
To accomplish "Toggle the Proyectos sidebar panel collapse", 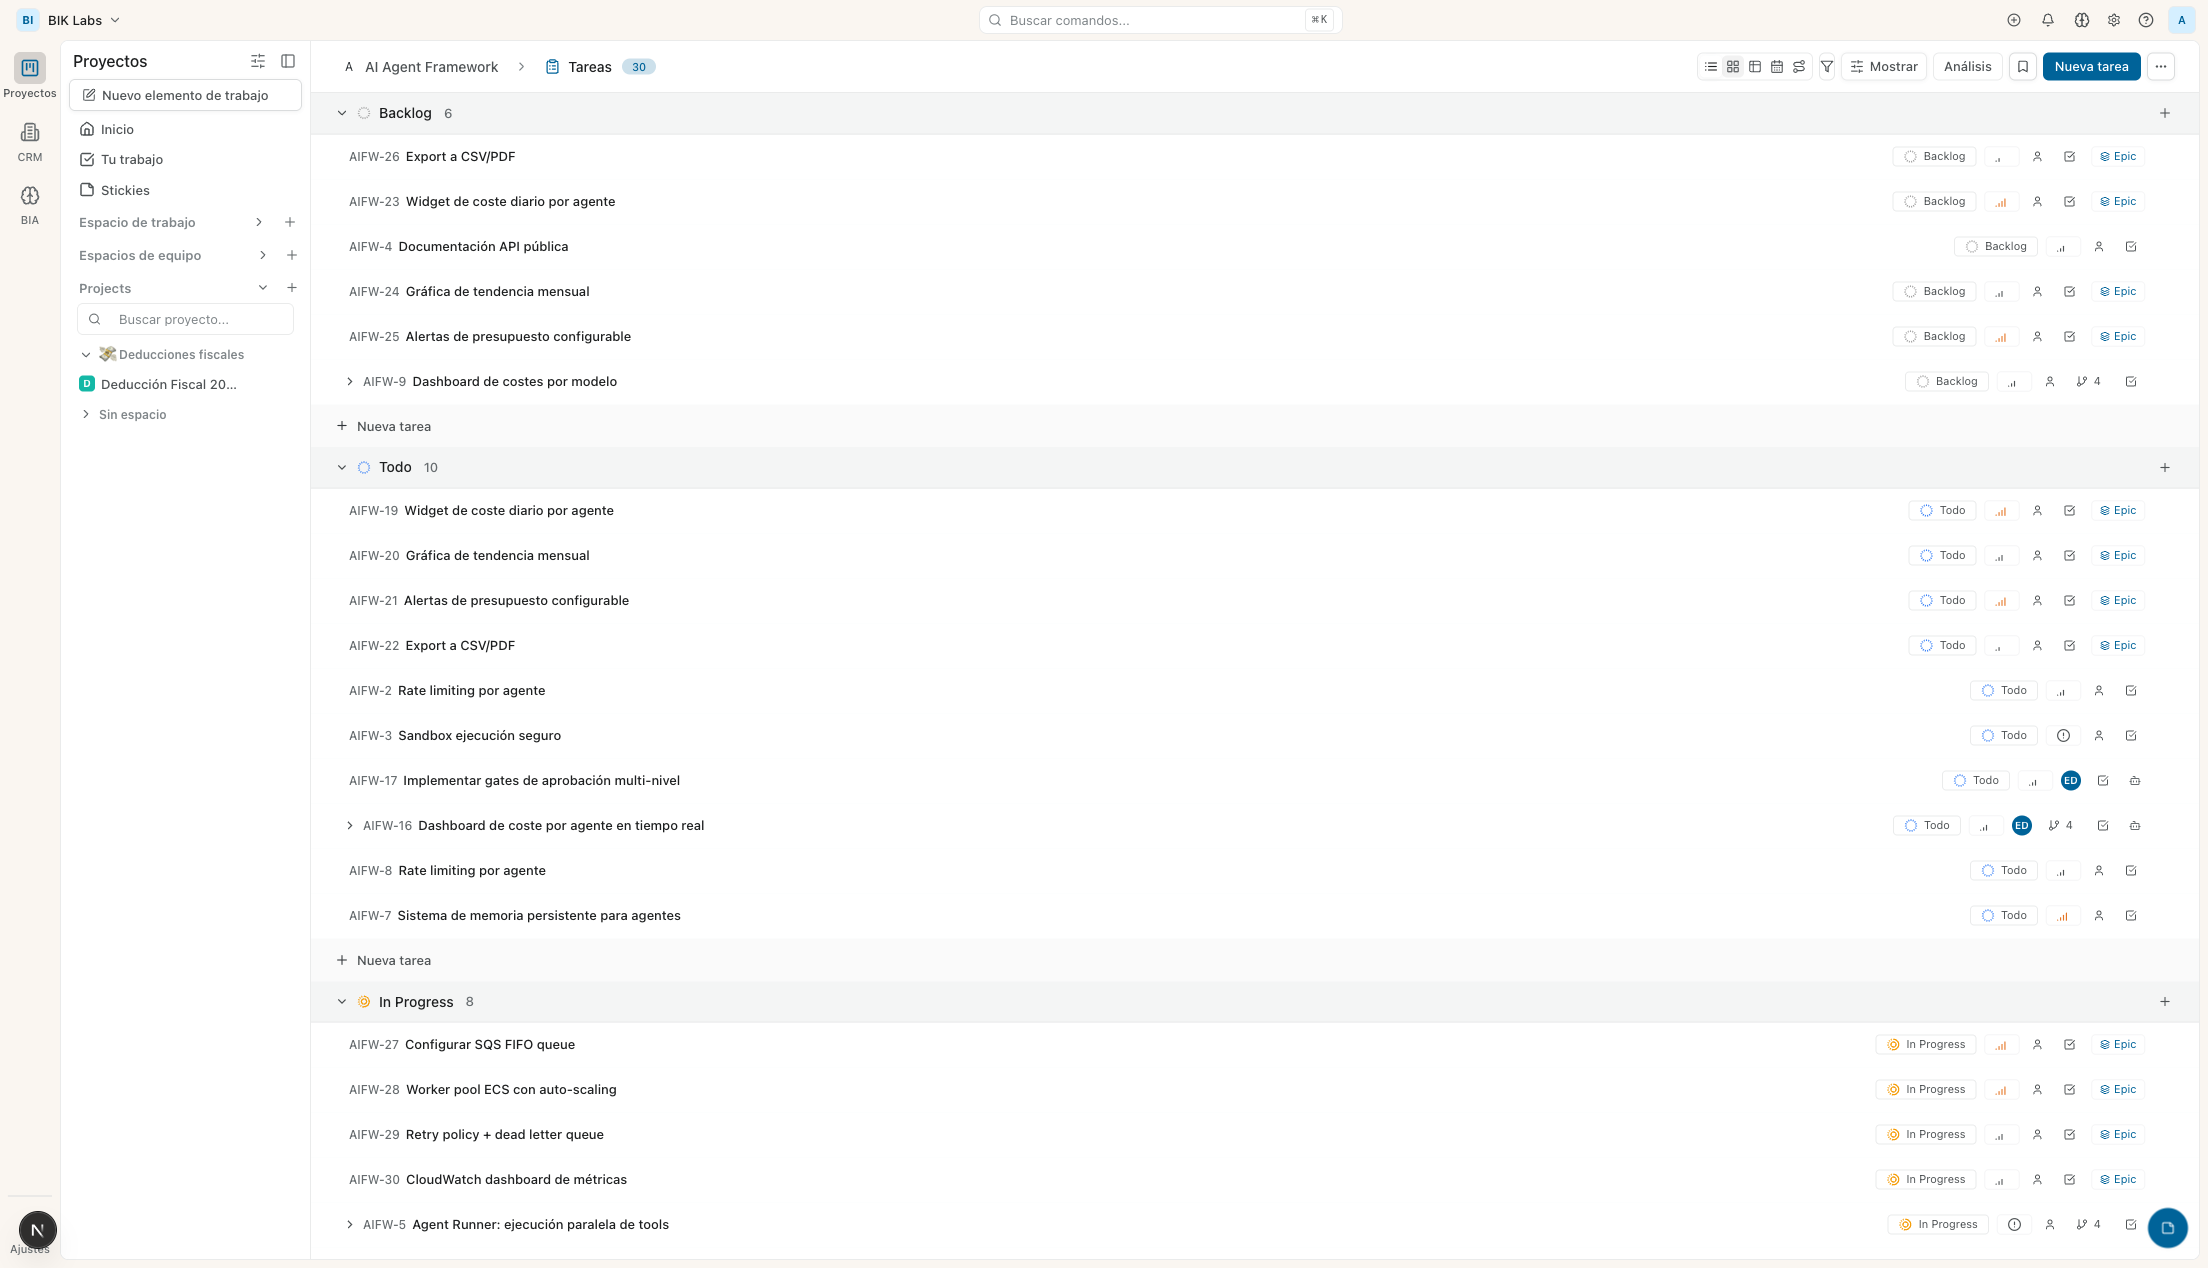I will click(288, 61).
